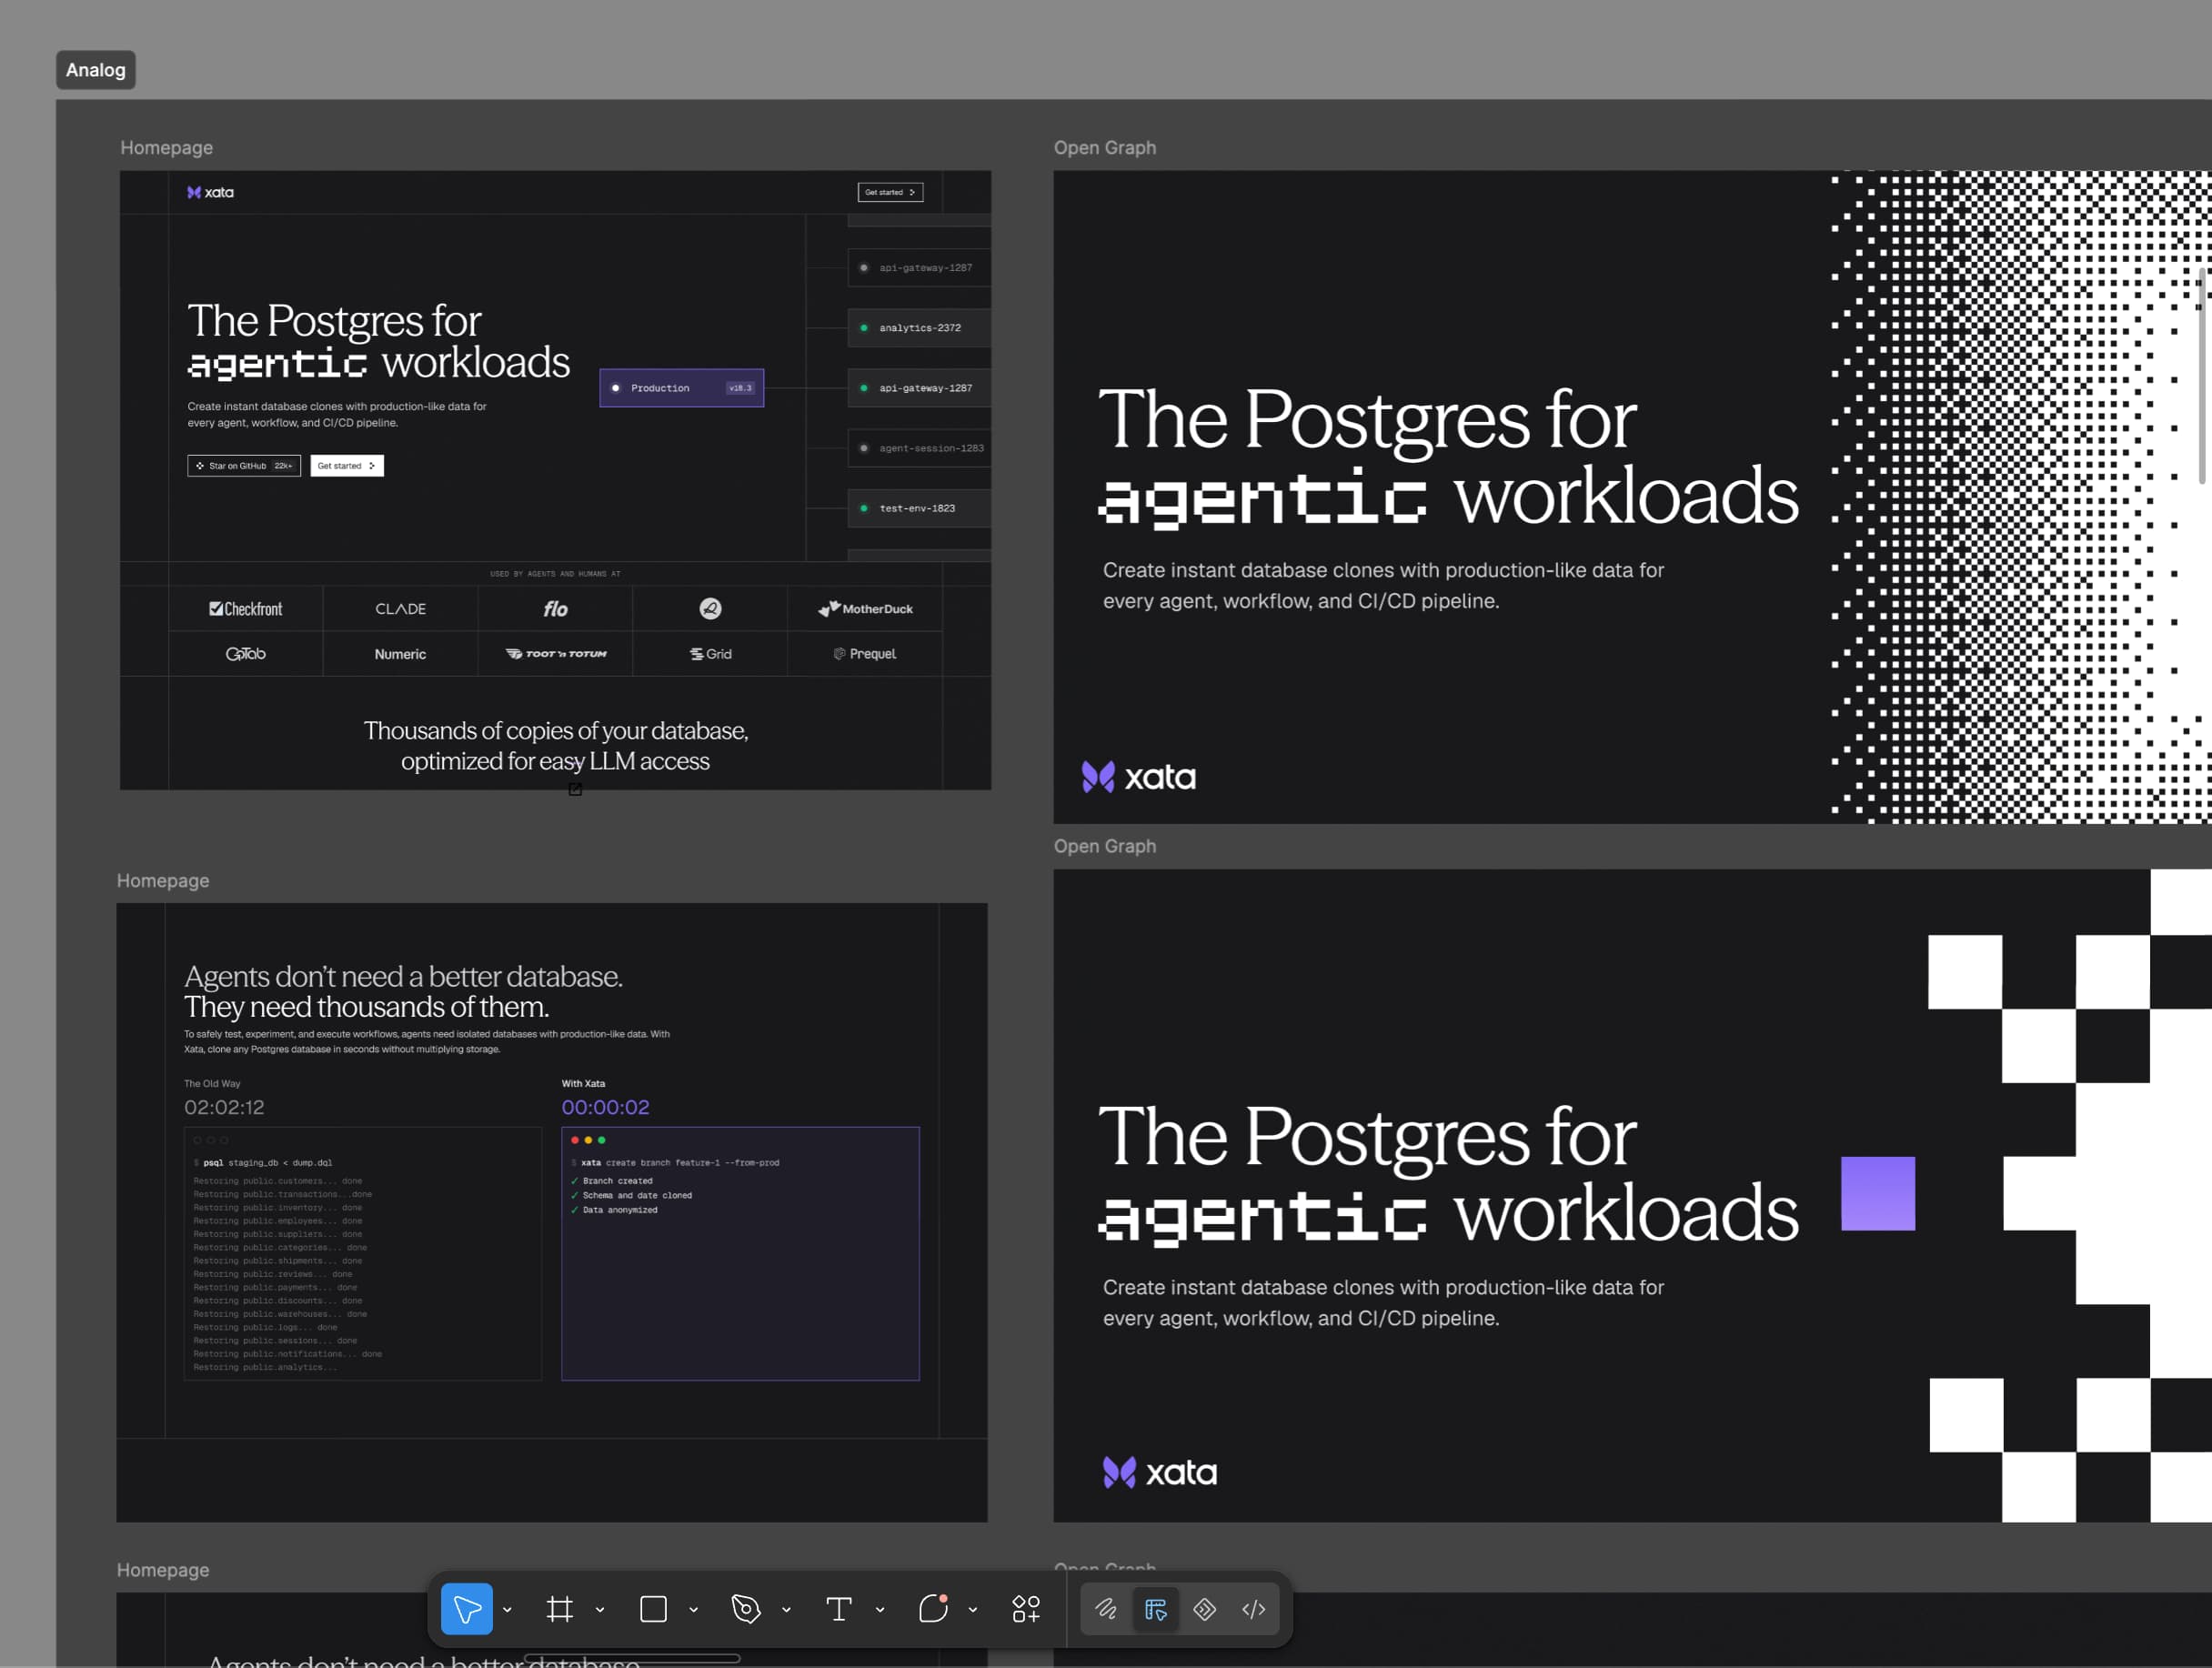Select the Comment tool
Viewport: 2212px width, 1668px height.
tap(933, 1609)
